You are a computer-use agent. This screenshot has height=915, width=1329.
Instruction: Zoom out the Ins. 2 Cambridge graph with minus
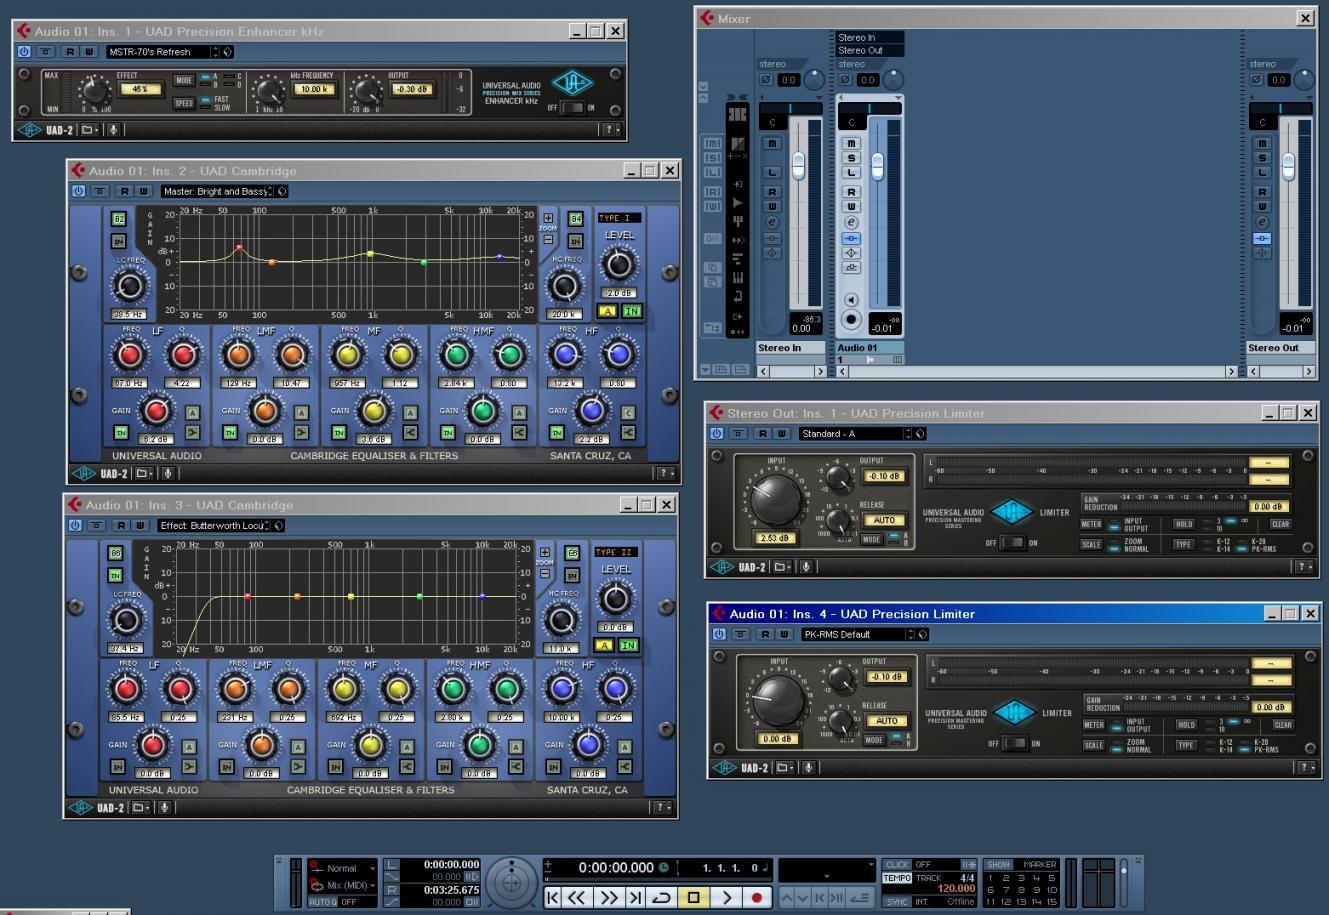point(548,240)
